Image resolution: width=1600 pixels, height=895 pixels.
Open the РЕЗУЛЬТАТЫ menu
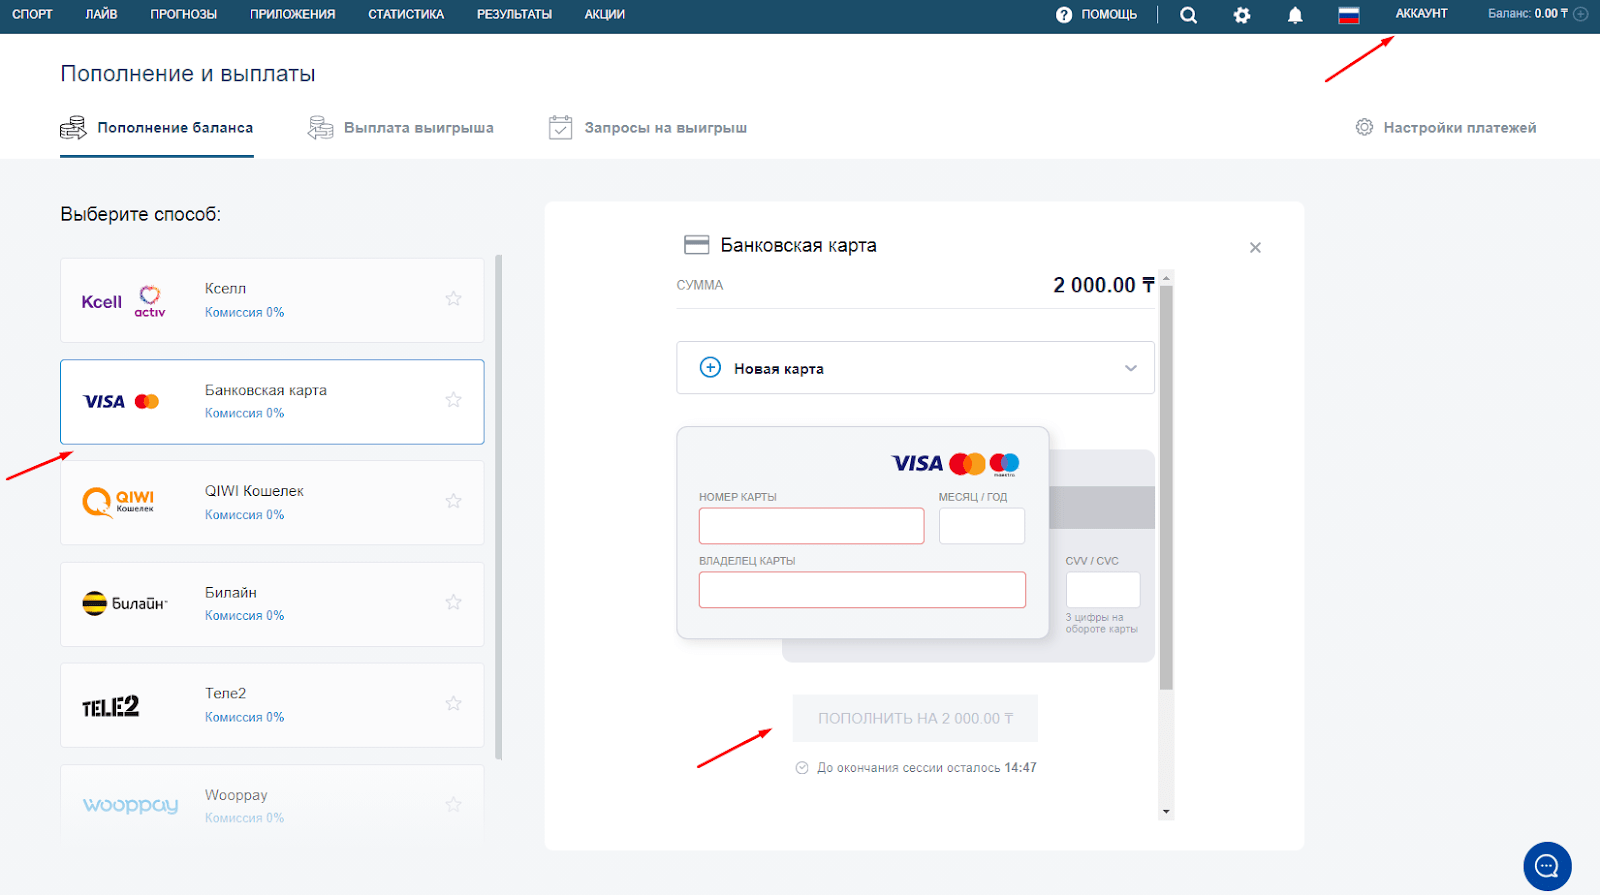click(x=514, y=14)
